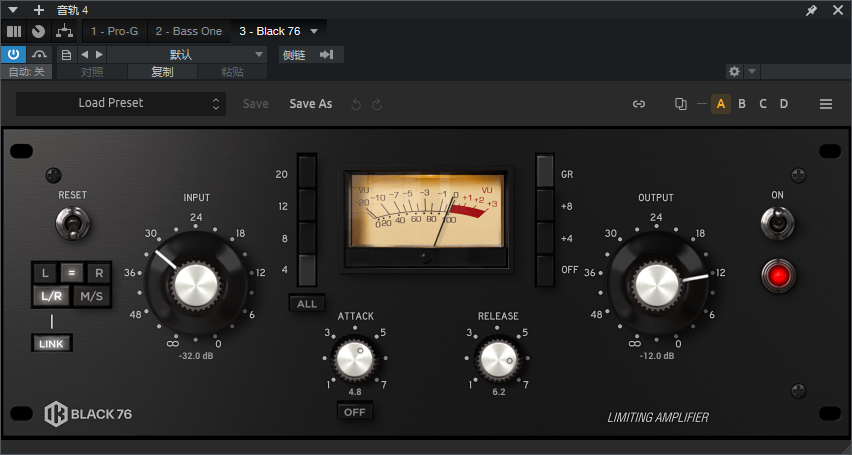Select ratio 12 button

[307, 205]
